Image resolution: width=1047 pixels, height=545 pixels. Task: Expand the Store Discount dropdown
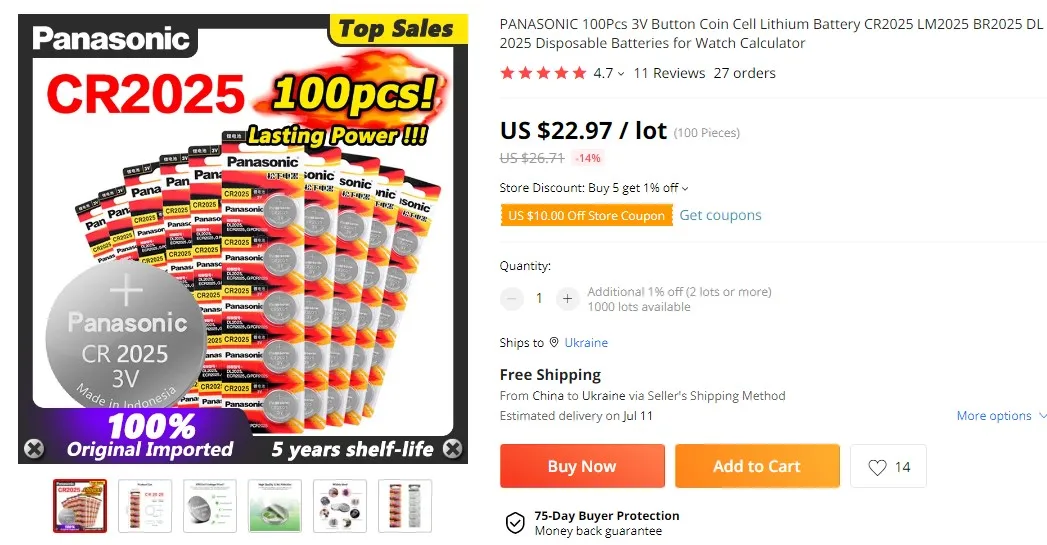coord(684,188)
